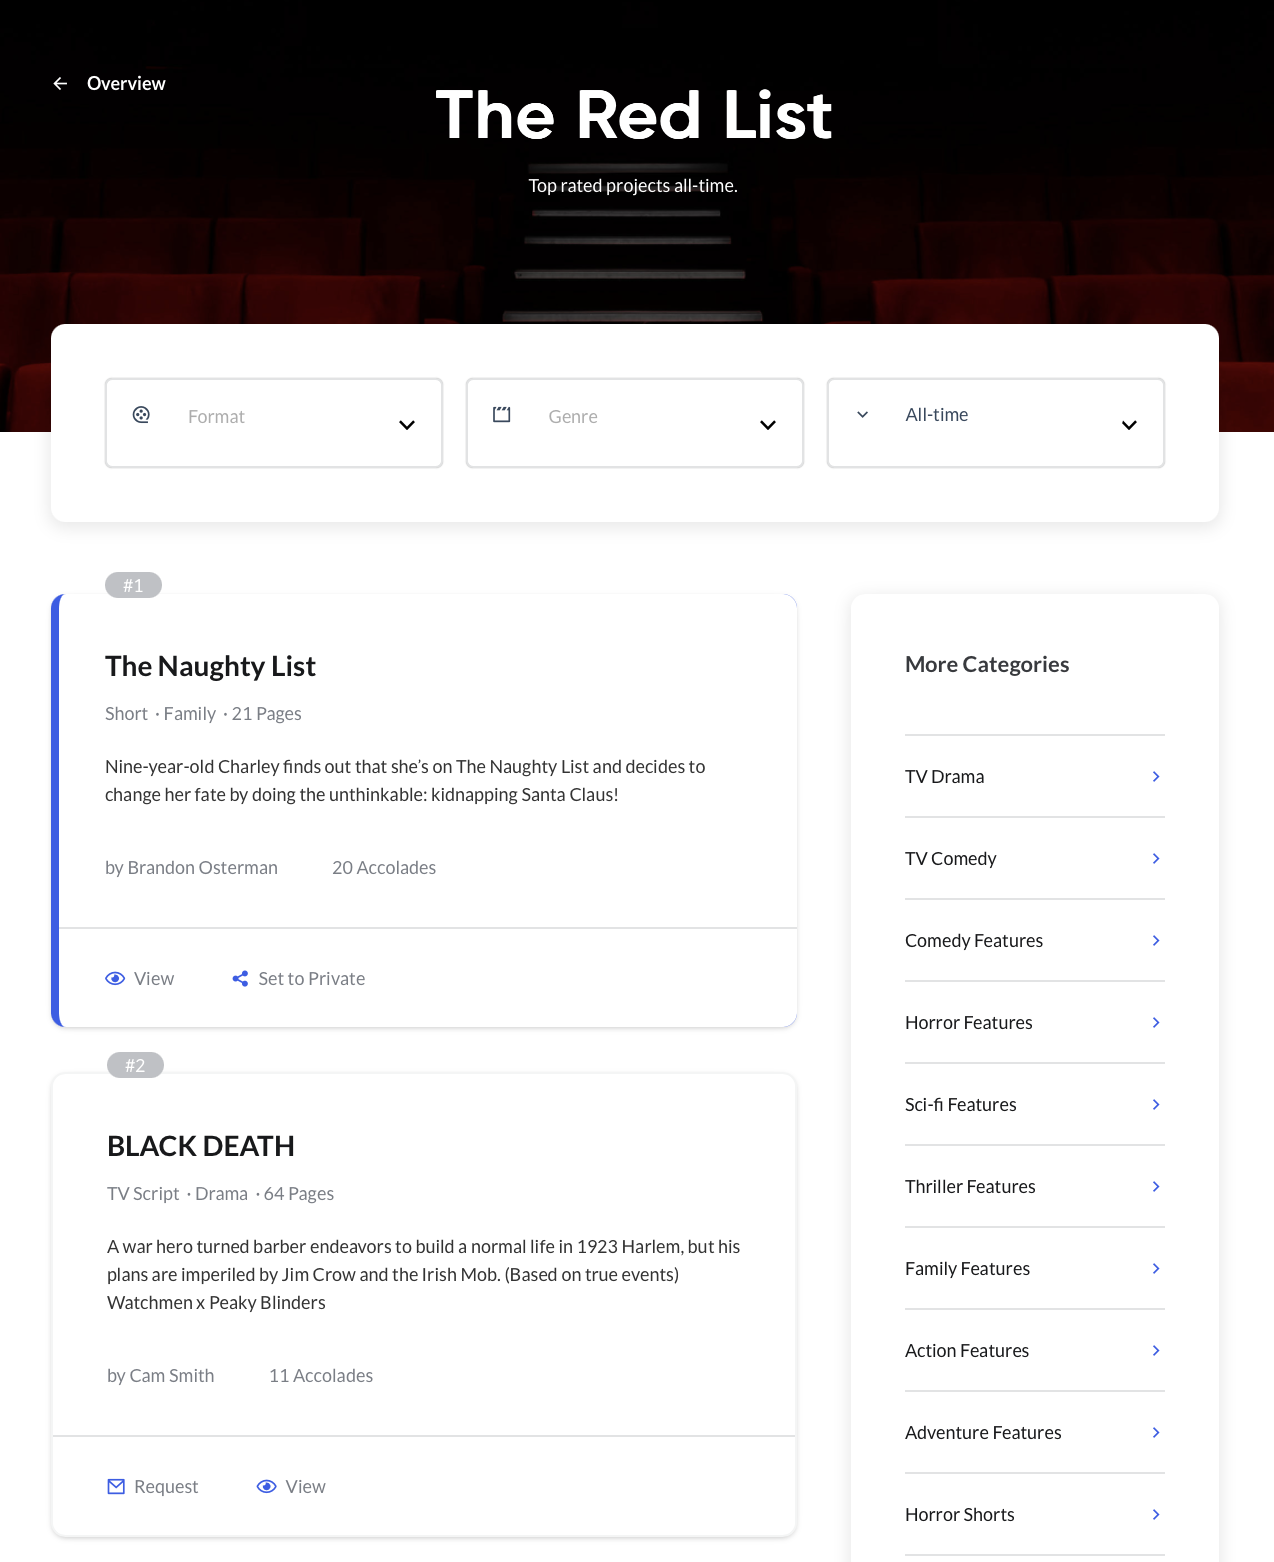
Task: Click the eye icon on BLACK DEATH card
Action: coord(266,1487)
